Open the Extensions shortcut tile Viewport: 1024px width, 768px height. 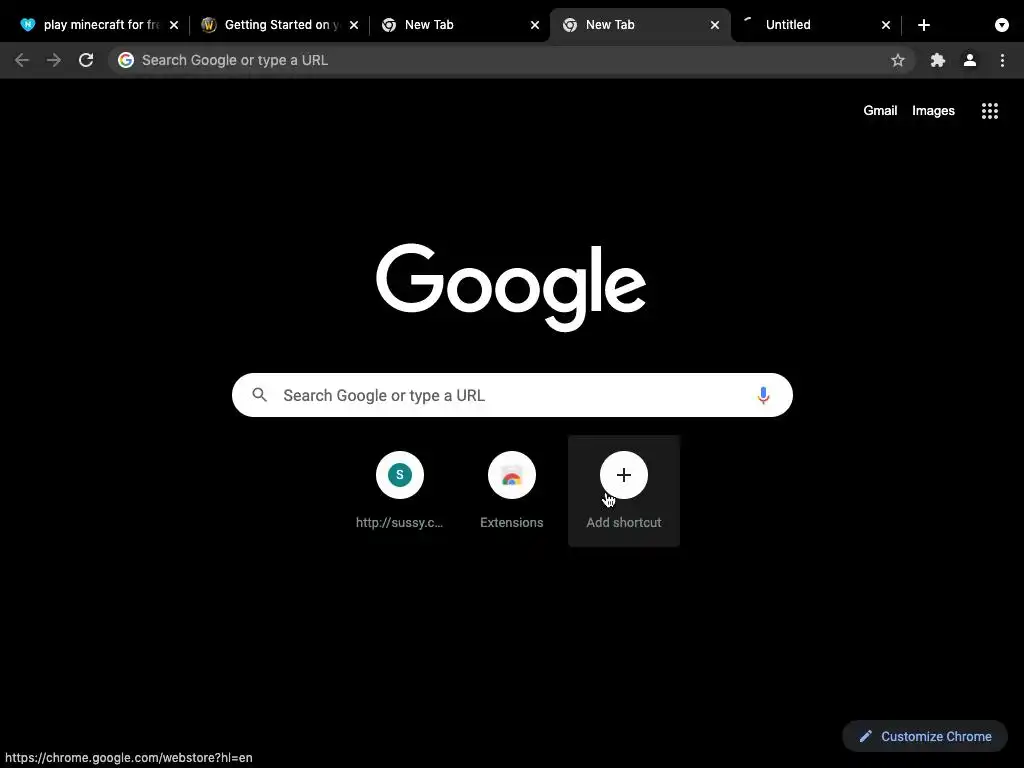[x=512, y=490]
